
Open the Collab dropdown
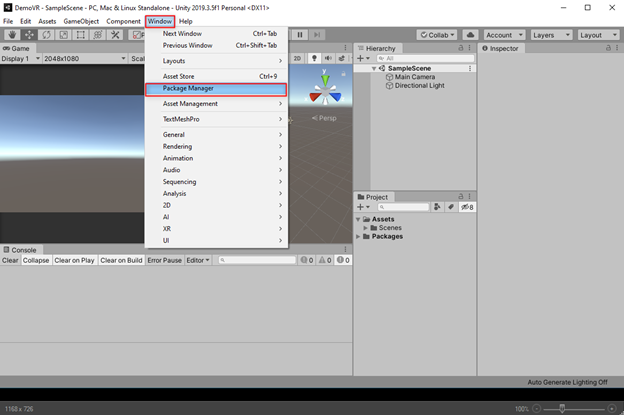point(437,35)
